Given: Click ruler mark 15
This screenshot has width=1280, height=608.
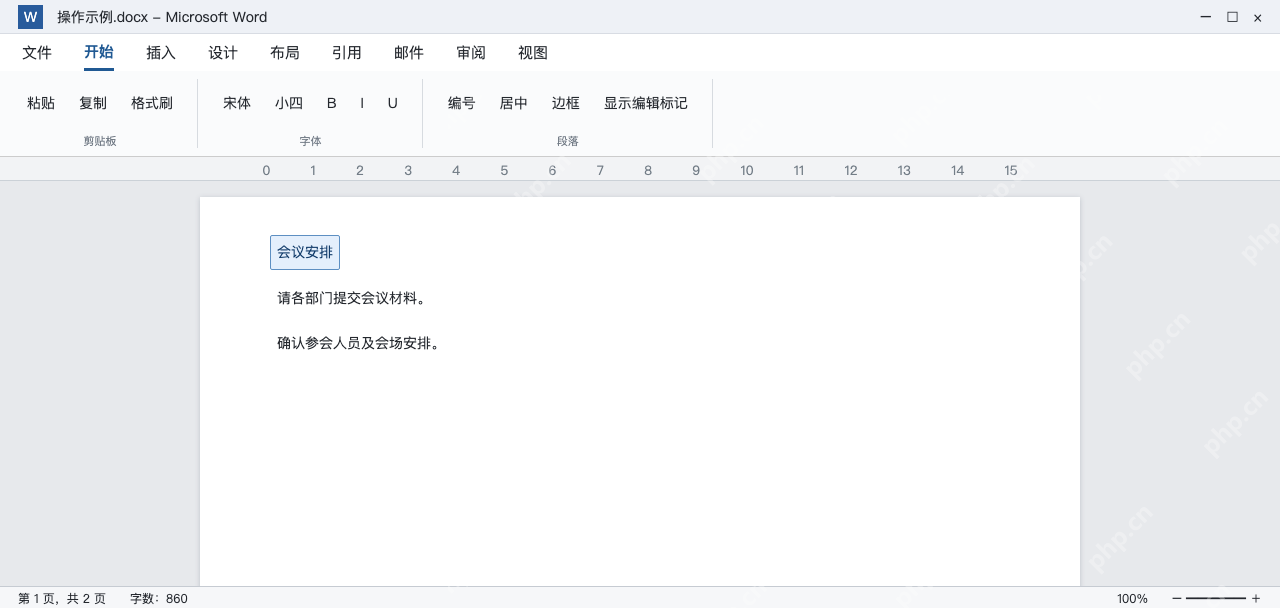Looking at the screenshot, I should [1011, 170].
